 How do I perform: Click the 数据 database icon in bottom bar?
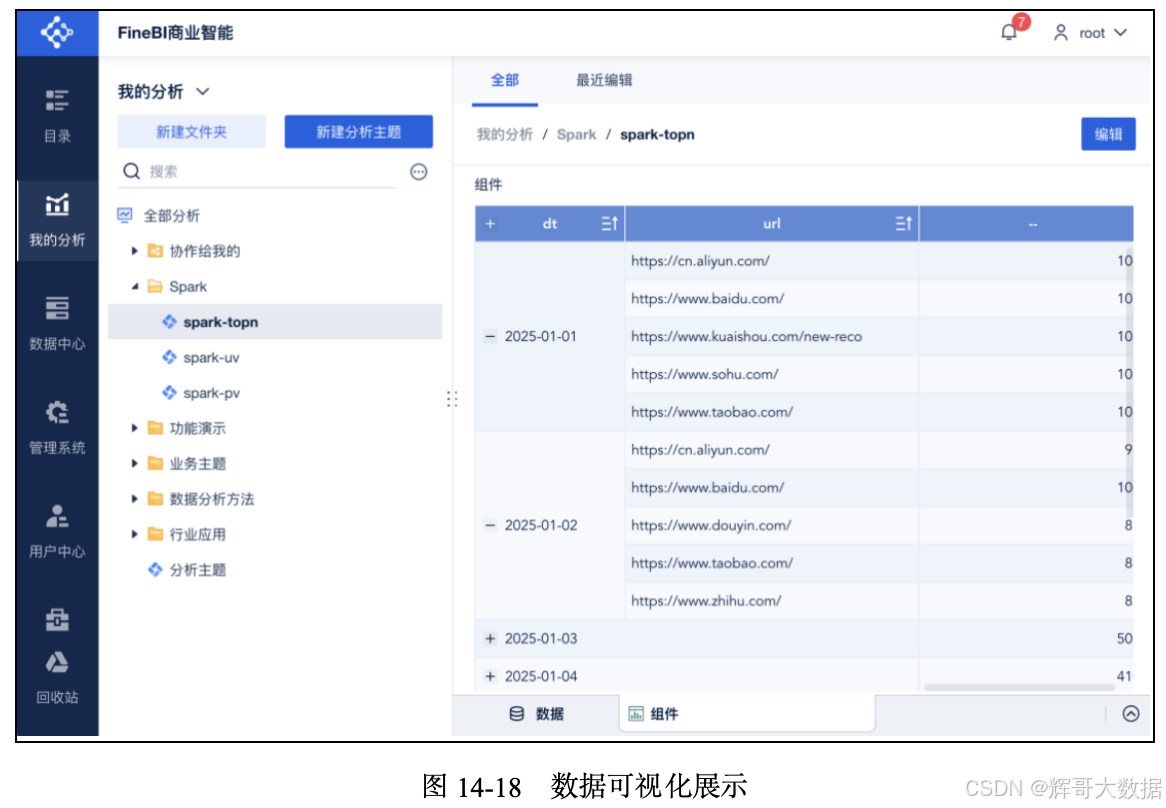(517, 714)
